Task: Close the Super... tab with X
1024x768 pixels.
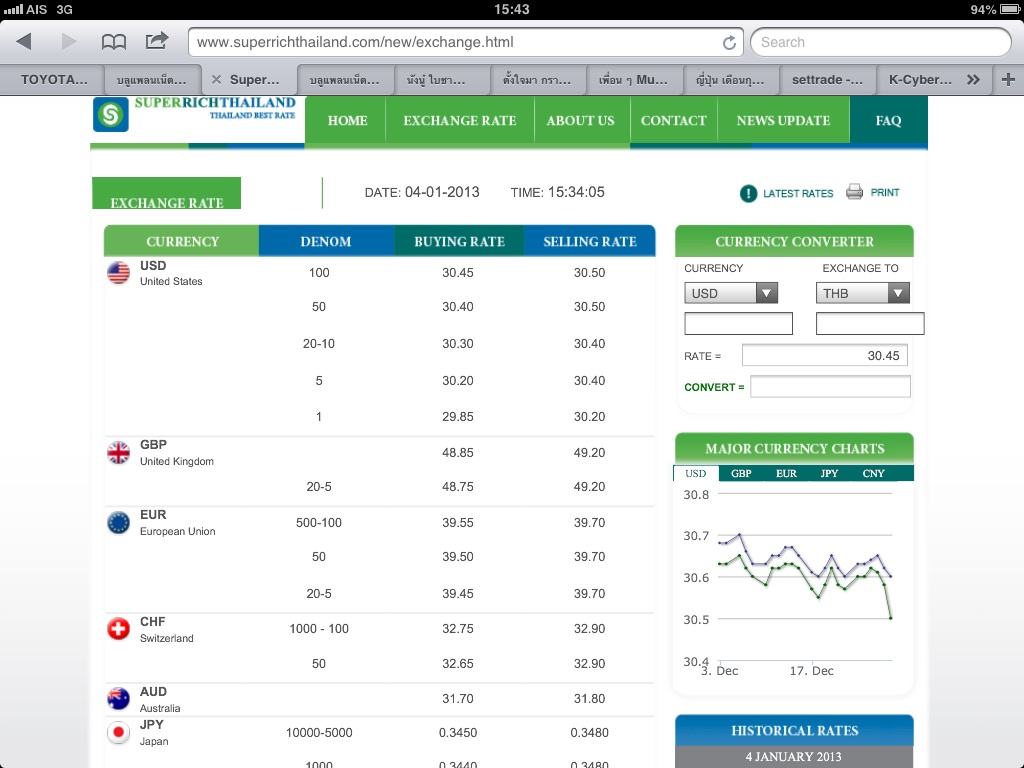Action: (x=216, y=79)
